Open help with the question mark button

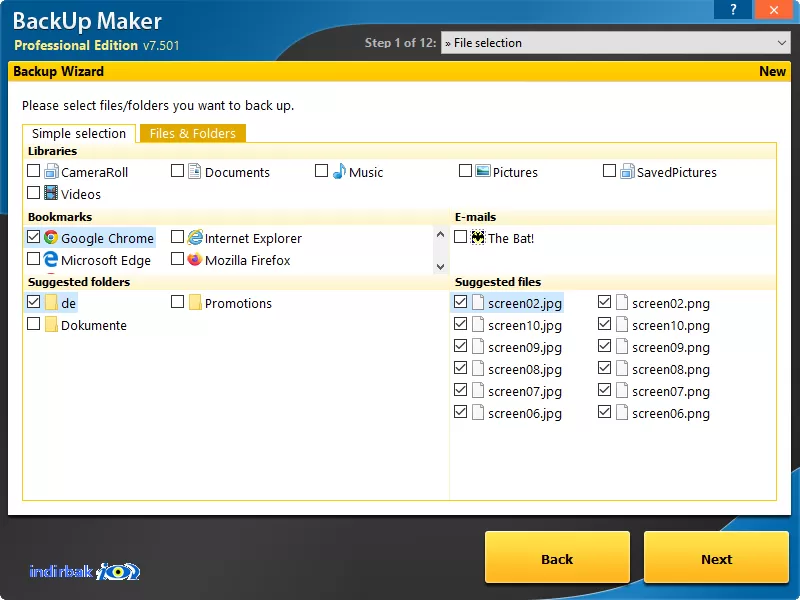tap(733, 9)
